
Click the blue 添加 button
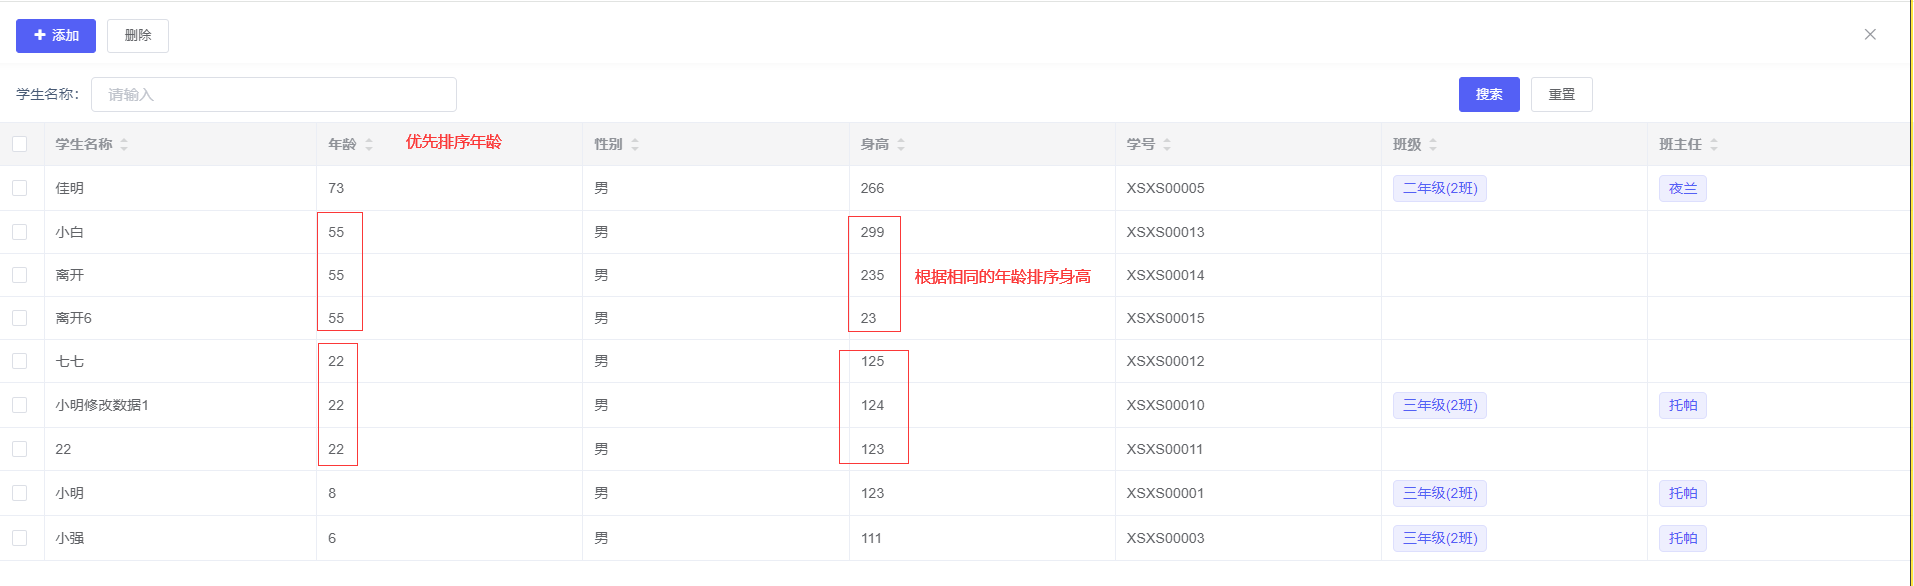(x=56, y=36)
